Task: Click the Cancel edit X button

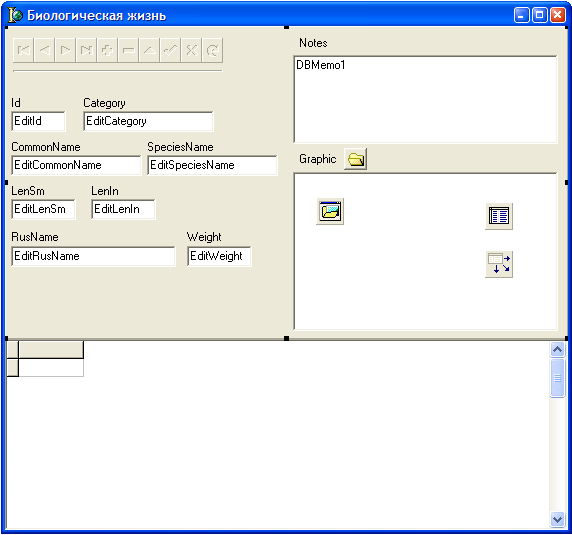Action: tap(192, 50)
